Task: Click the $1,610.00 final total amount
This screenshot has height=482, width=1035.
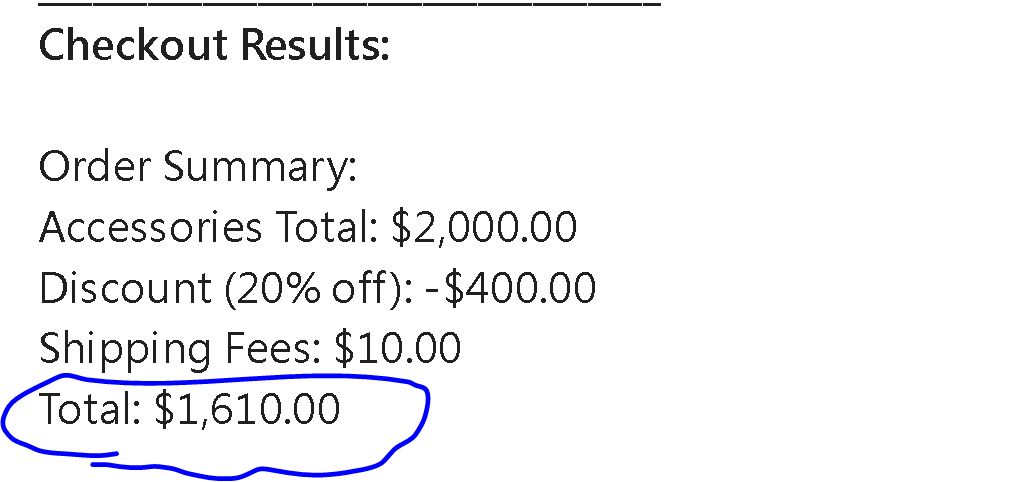Action: coord(247,410)
